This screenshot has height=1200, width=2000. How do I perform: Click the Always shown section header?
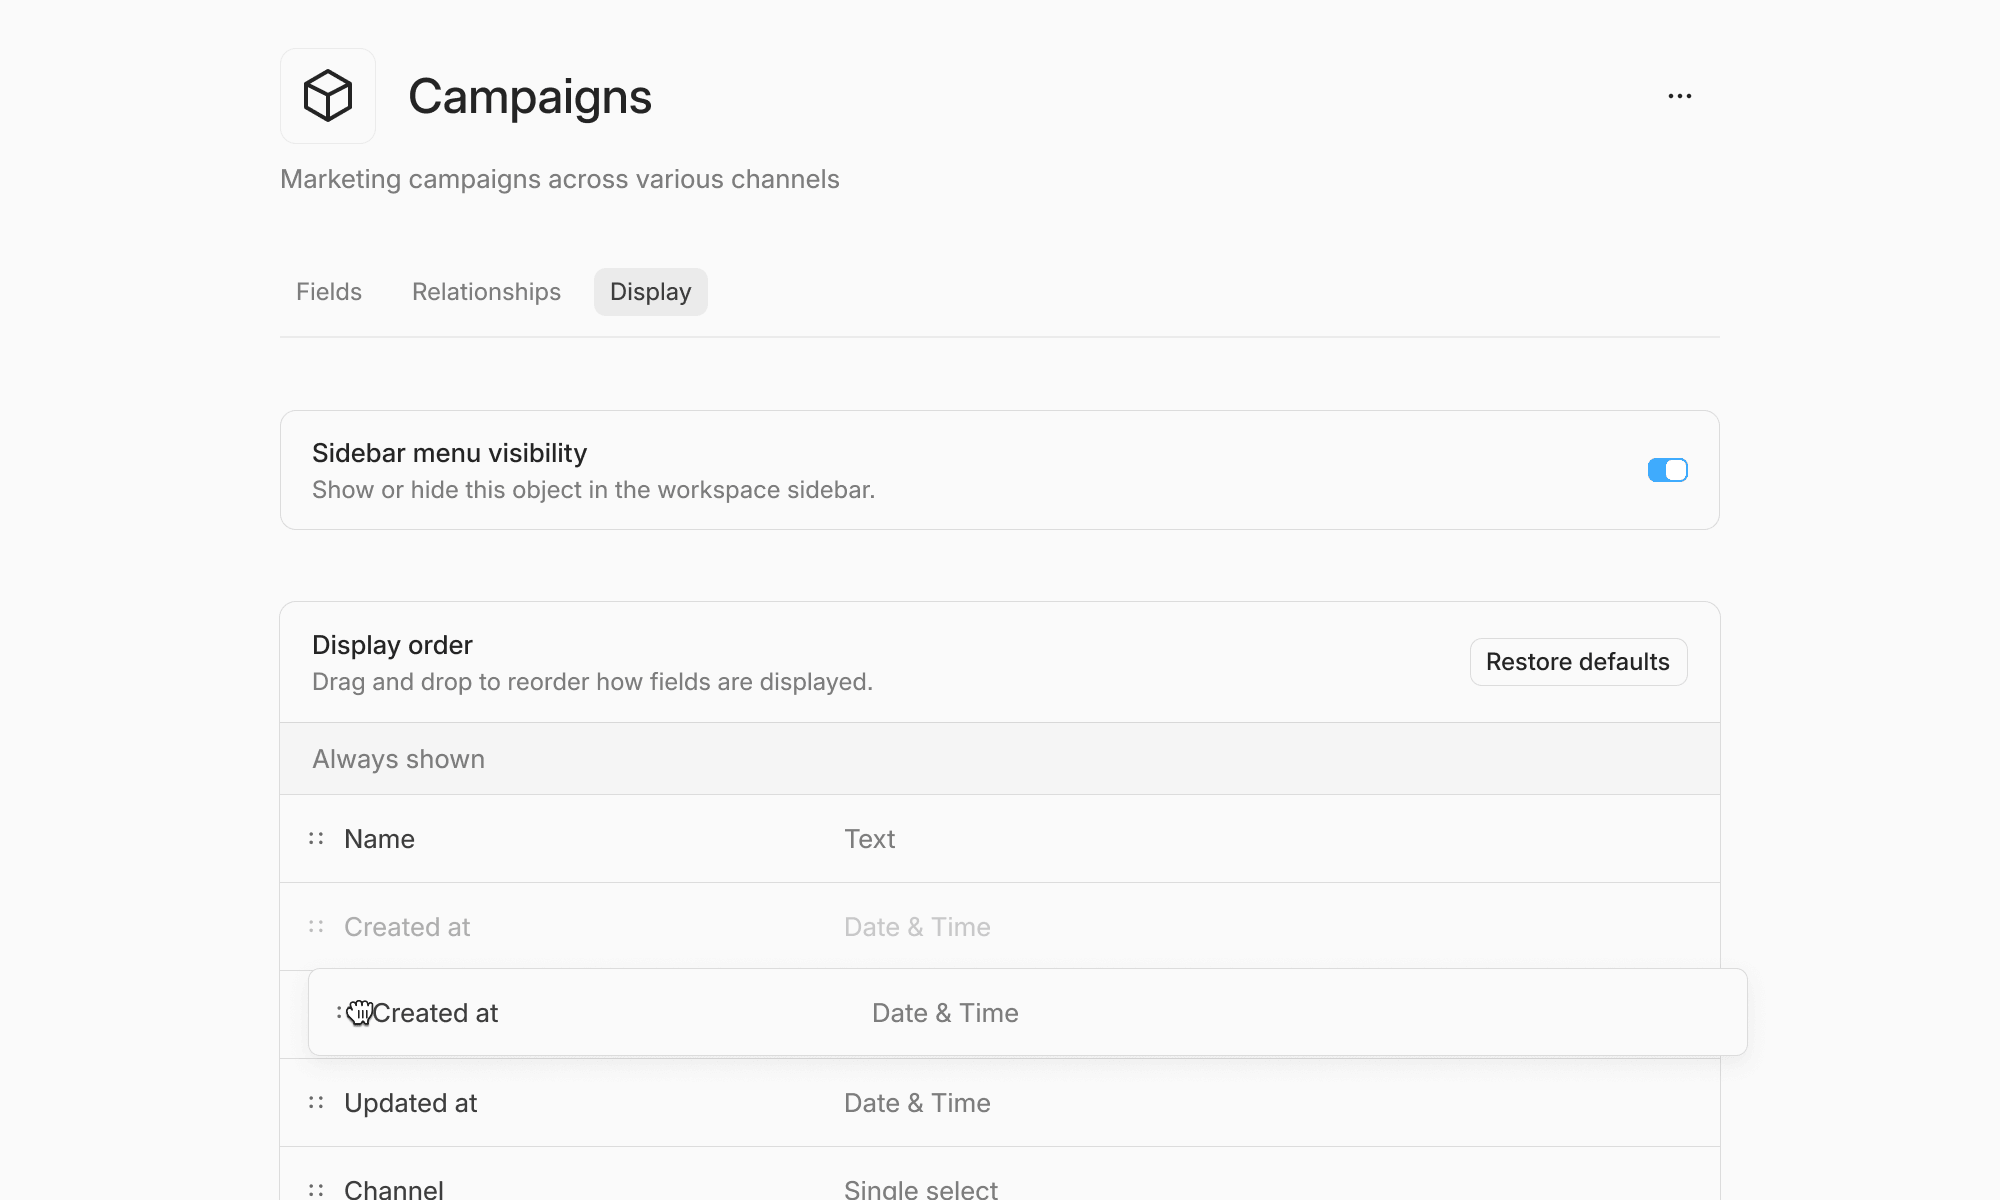[x=1000, y=759]
